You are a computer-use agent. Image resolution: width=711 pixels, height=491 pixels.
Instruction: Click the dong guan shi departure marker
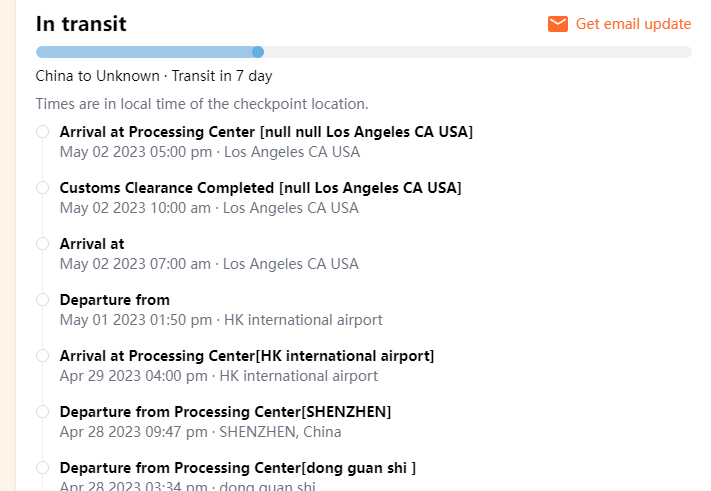42,468
